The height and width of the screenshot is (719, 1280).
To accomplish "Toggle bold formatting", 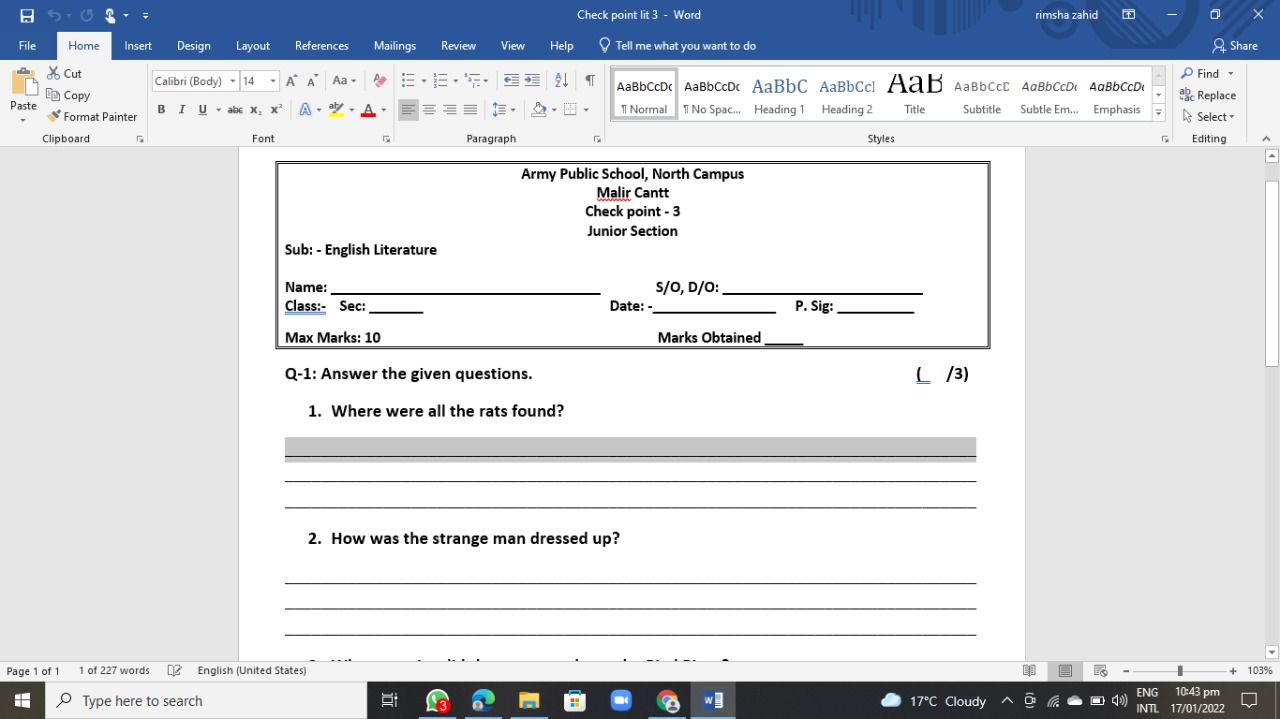I will tap(161, 110).
